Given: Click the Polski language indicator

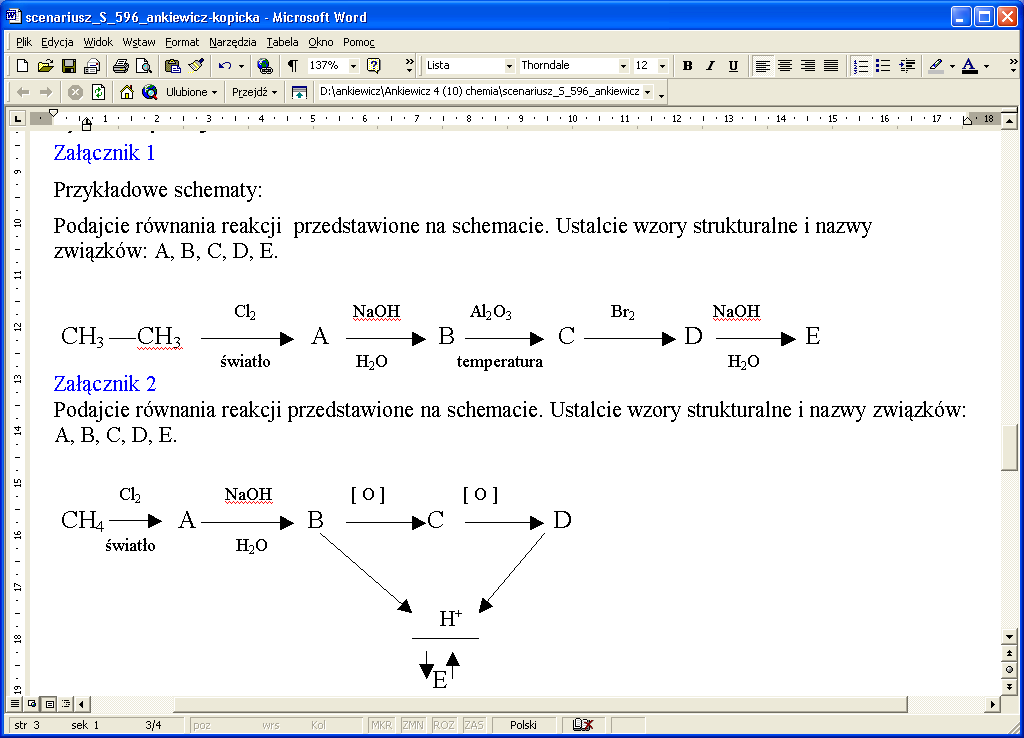Looking at the screenshot, I should pos(523,725).
